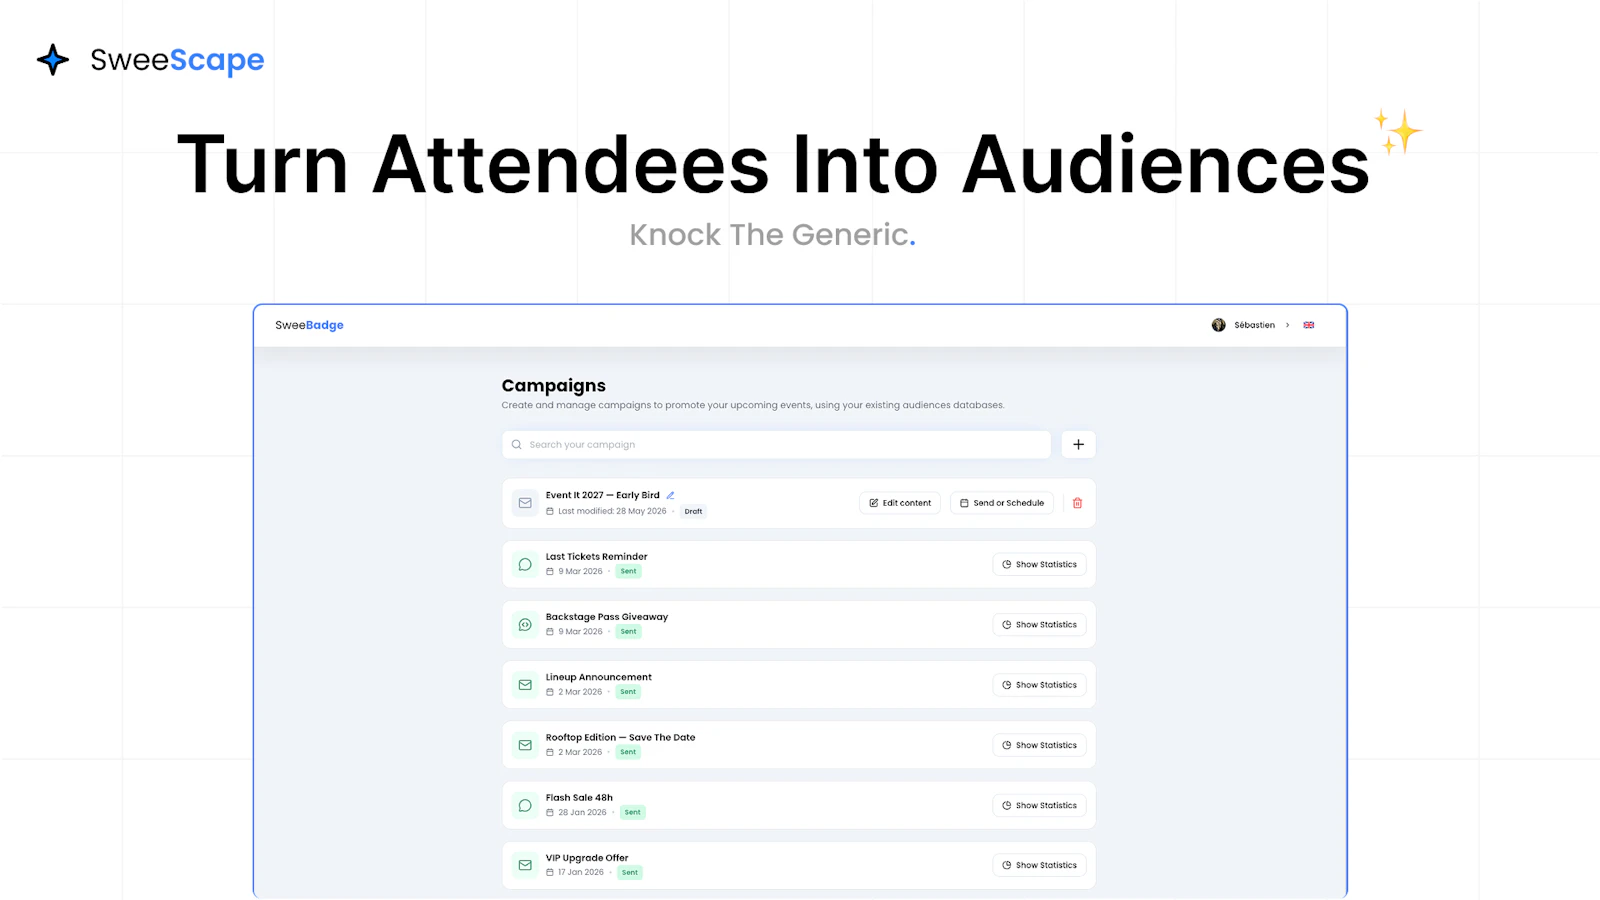This screenshot has width=1600, height=900.
Task: Click Event It 2027 — Early Bird title
Action: pyautogui.click(x=602, y=495)
